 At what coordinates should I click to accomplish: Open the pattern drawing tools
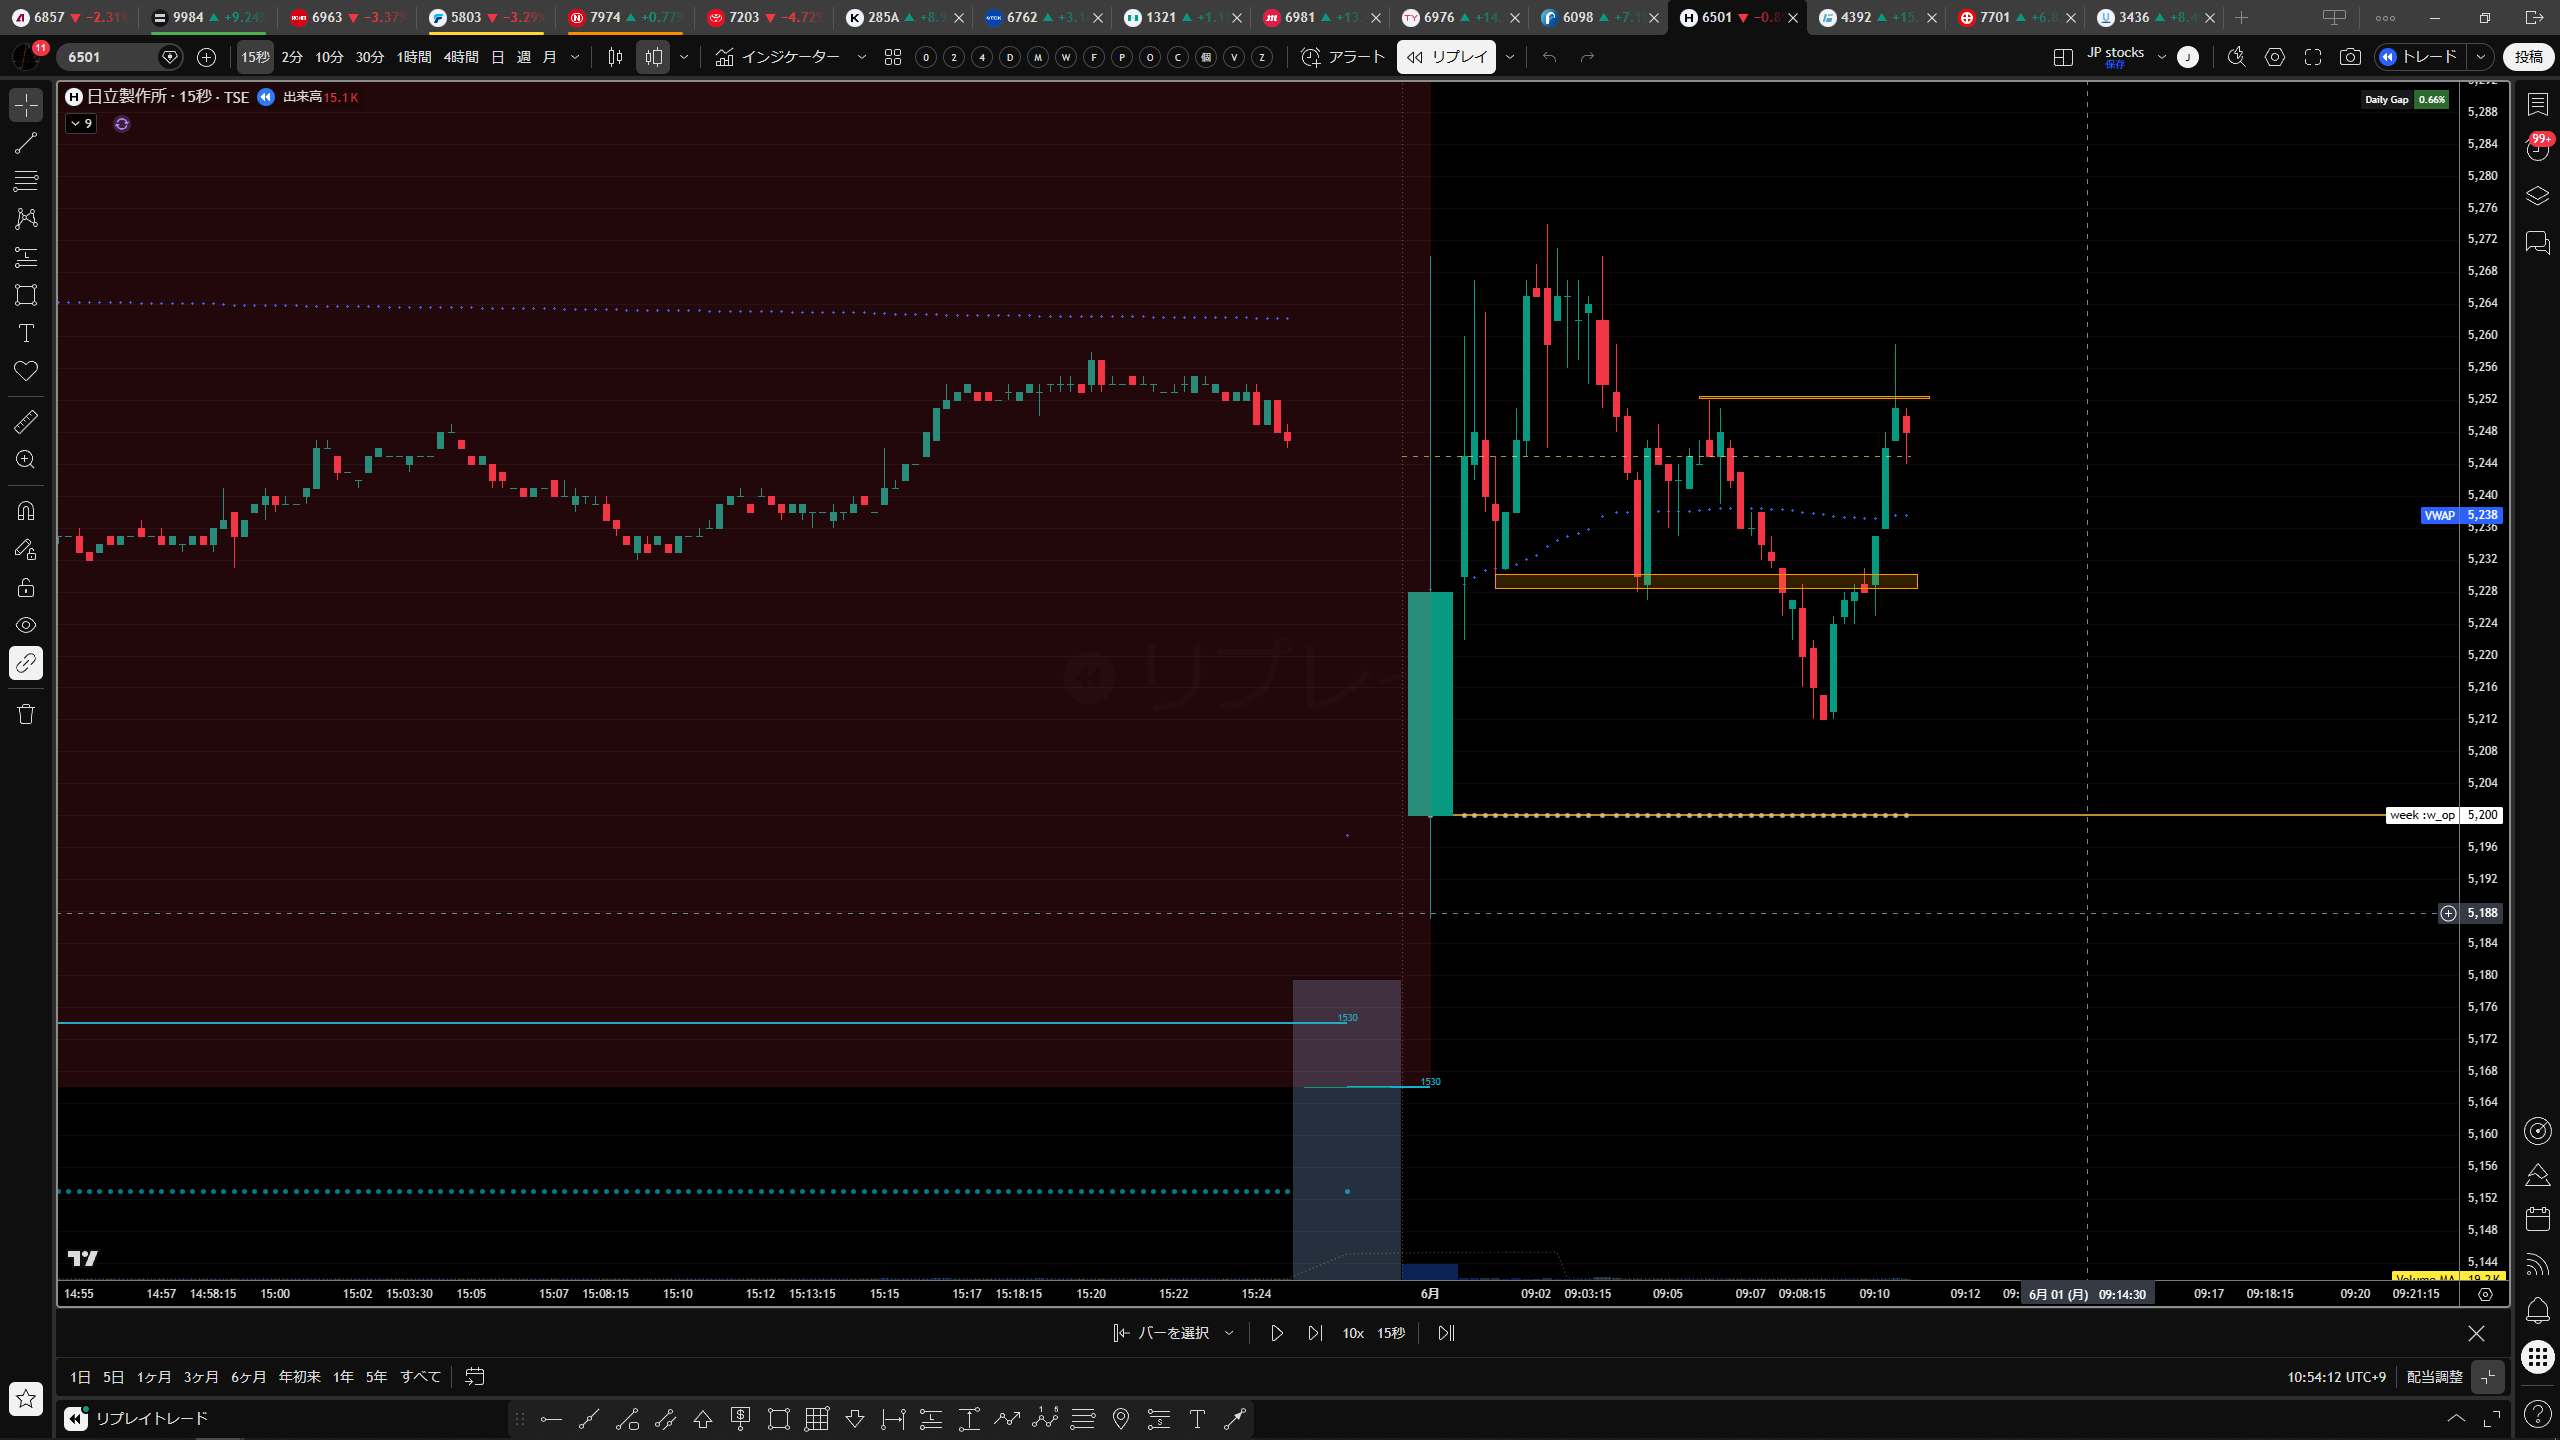(26, 218)
